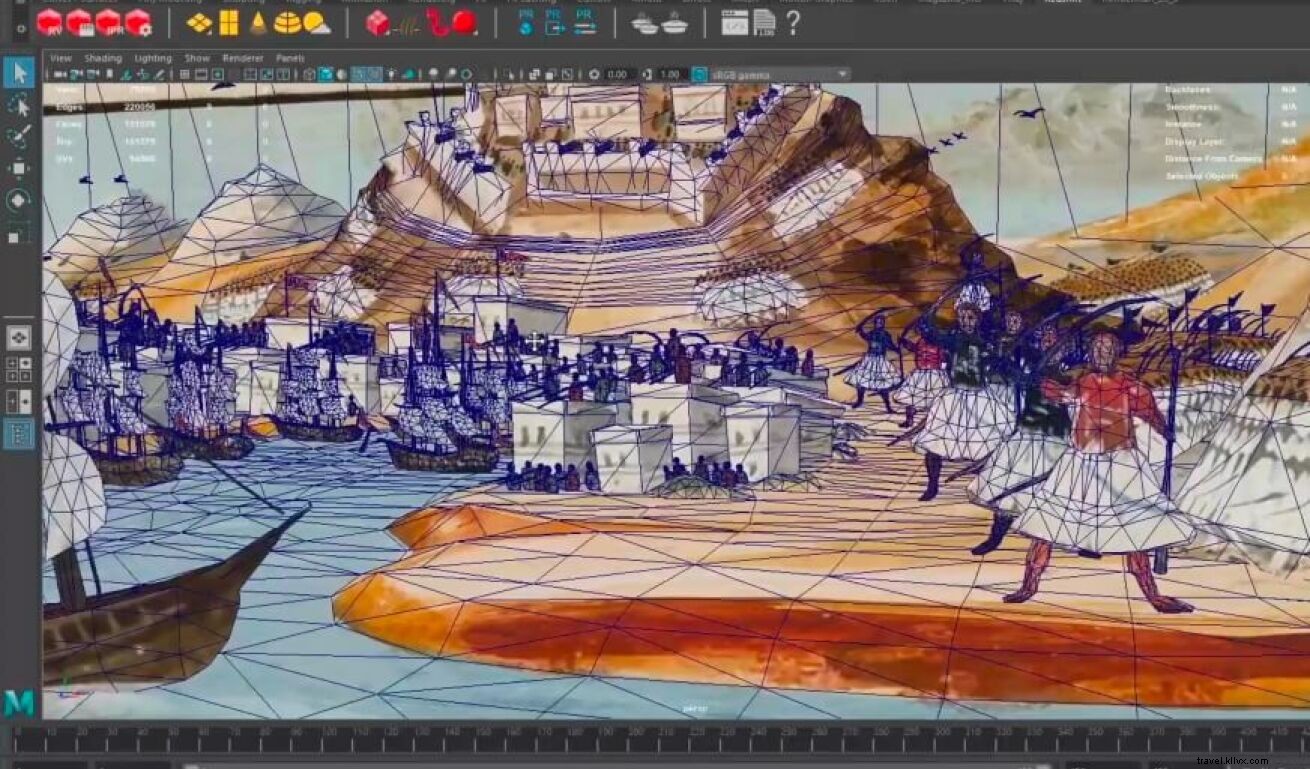1310x769 pixels.
Task: Expand the Lighting panel menu
Action: pos(153,58)
